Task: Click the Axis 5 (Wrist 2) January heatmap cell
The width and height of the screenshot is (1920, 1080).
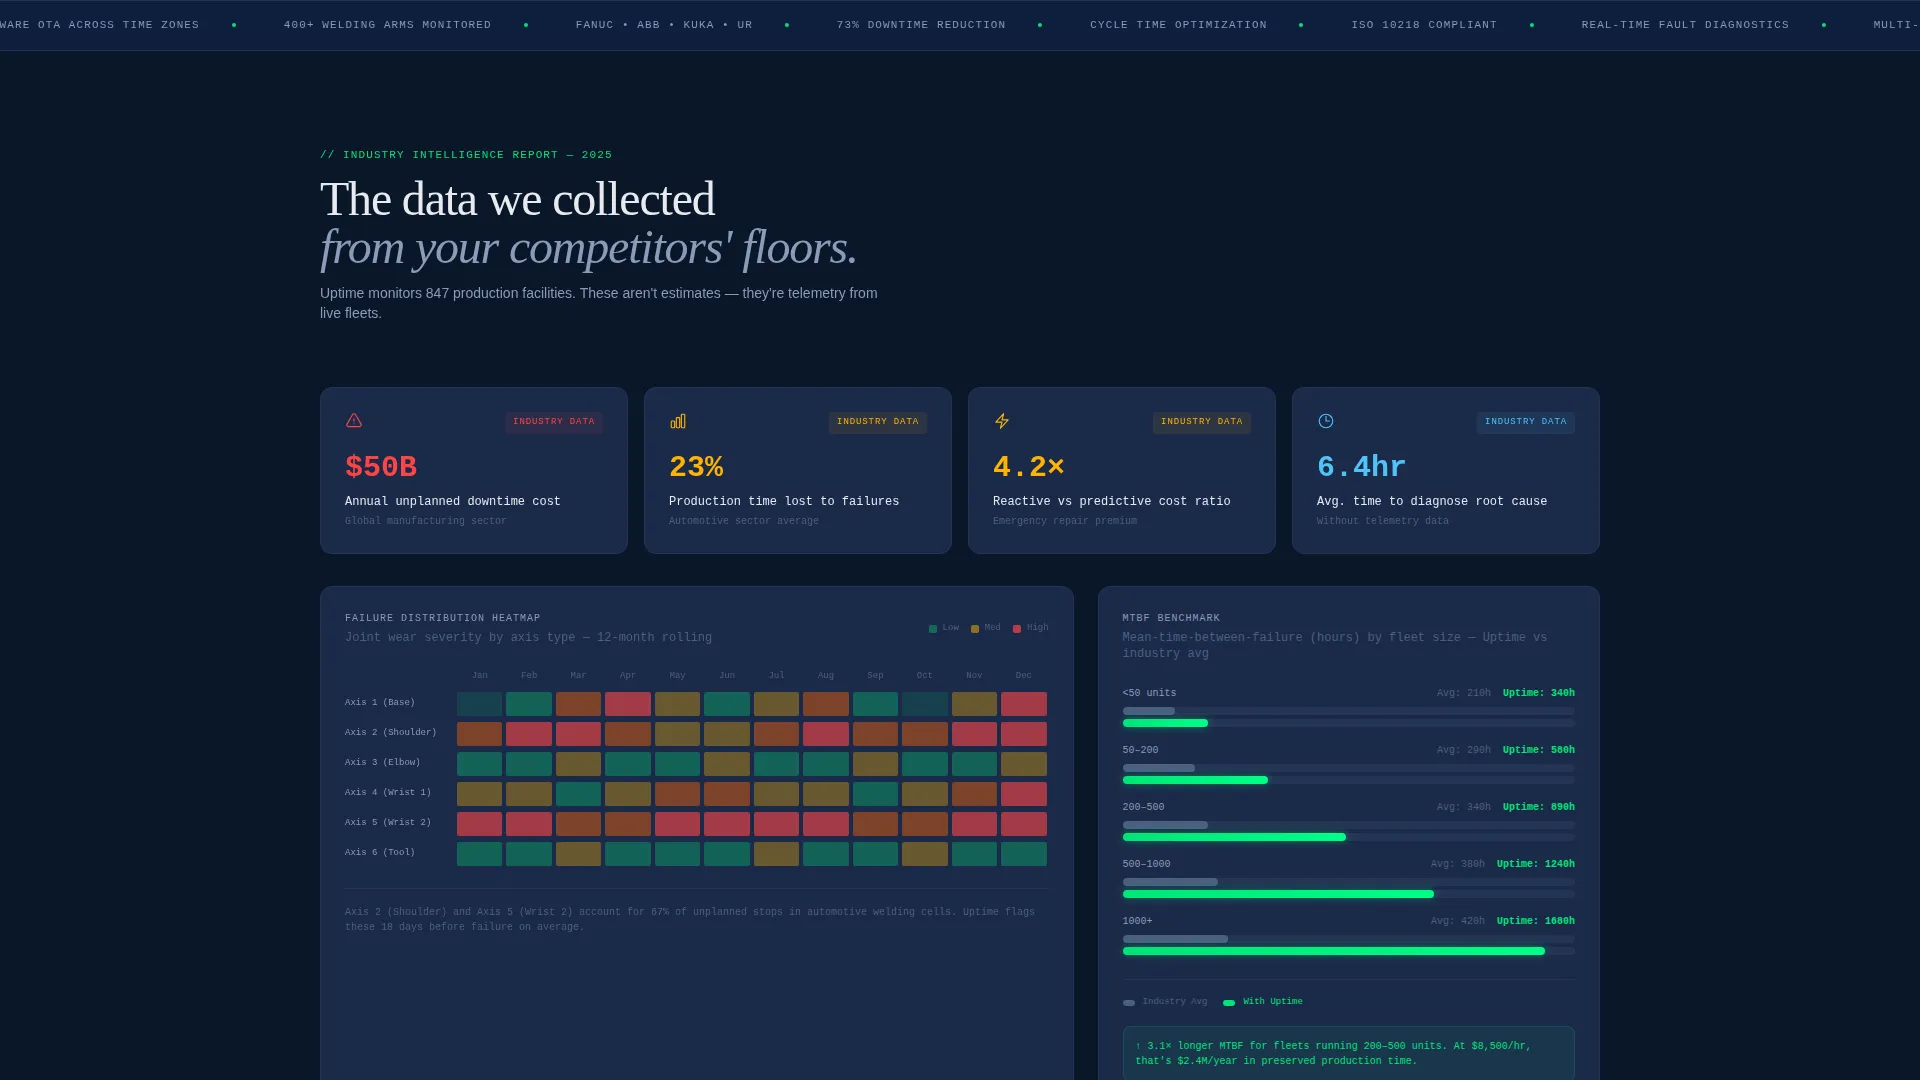Action: (480, 824)
